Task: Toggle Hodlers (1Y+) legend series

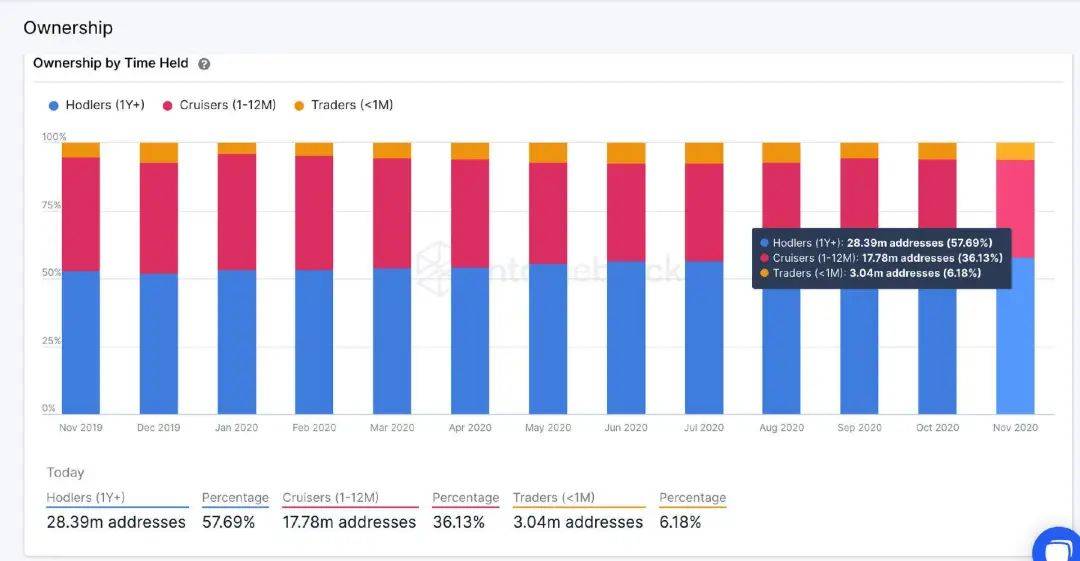Action: [x=96, y=105]
